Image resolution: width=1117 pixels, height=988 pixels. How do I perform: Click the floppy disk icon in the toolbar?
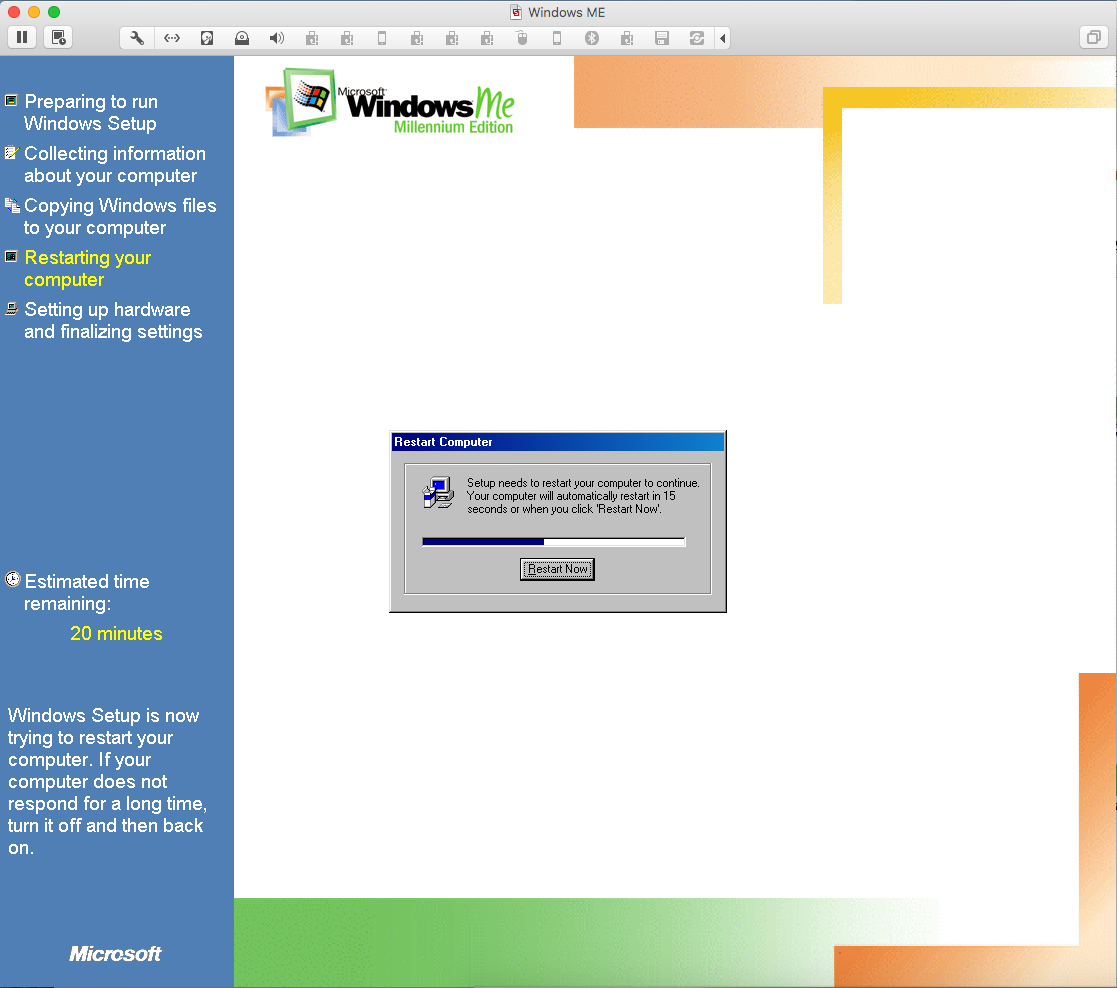tap(661, 38)
